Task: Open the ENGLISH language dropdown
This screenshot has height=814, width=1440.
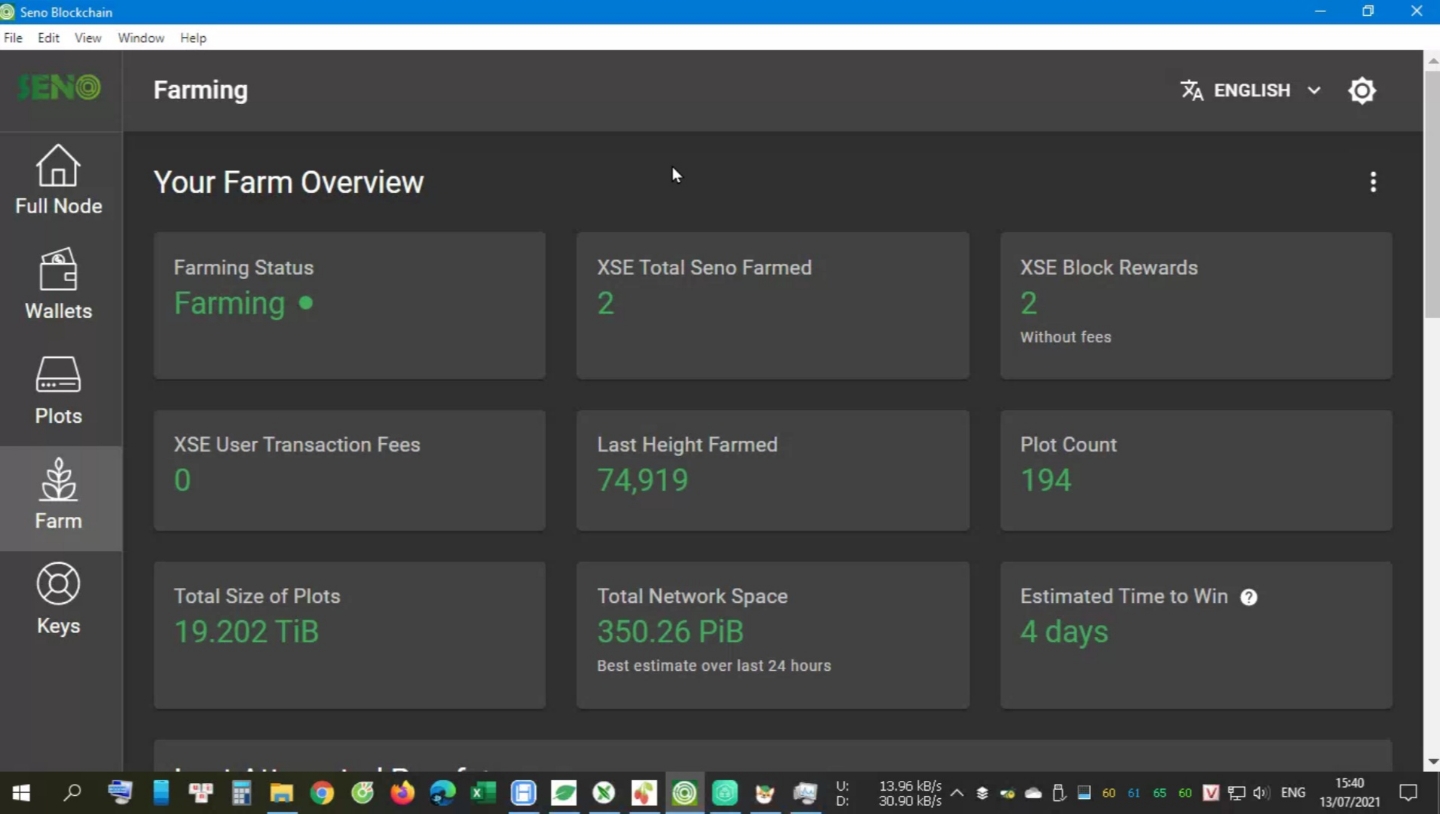Action: pos(1251,91)
